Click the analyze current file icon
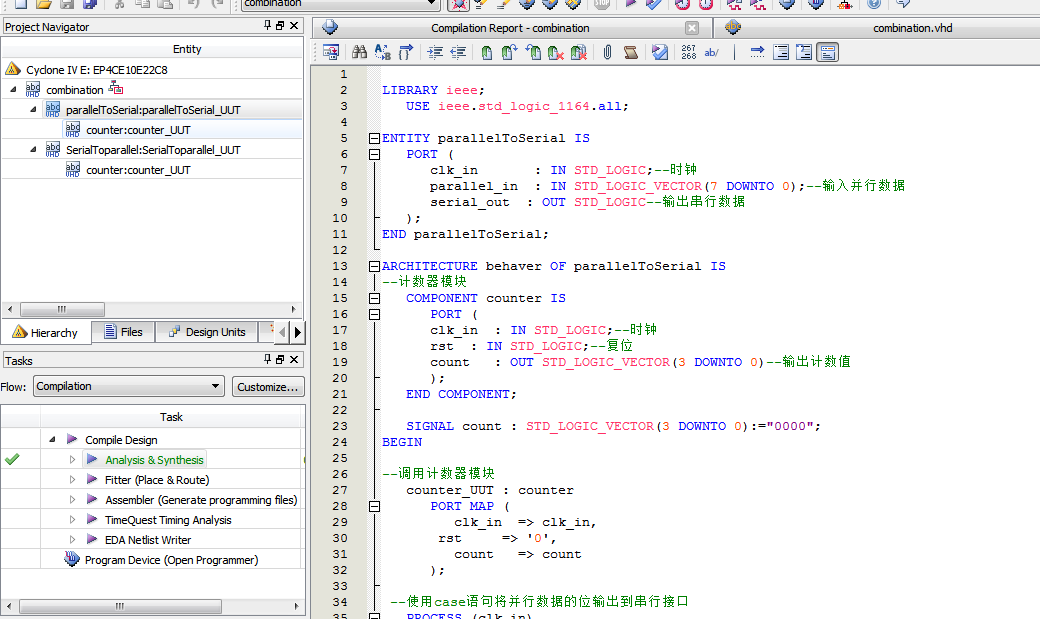This screenshot has height=619, width=1040. click(660, 52)
